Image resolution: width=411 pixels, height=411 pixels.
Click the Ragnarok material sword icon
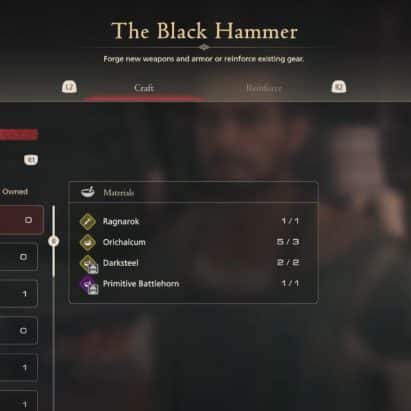click(x=88, y=221)
